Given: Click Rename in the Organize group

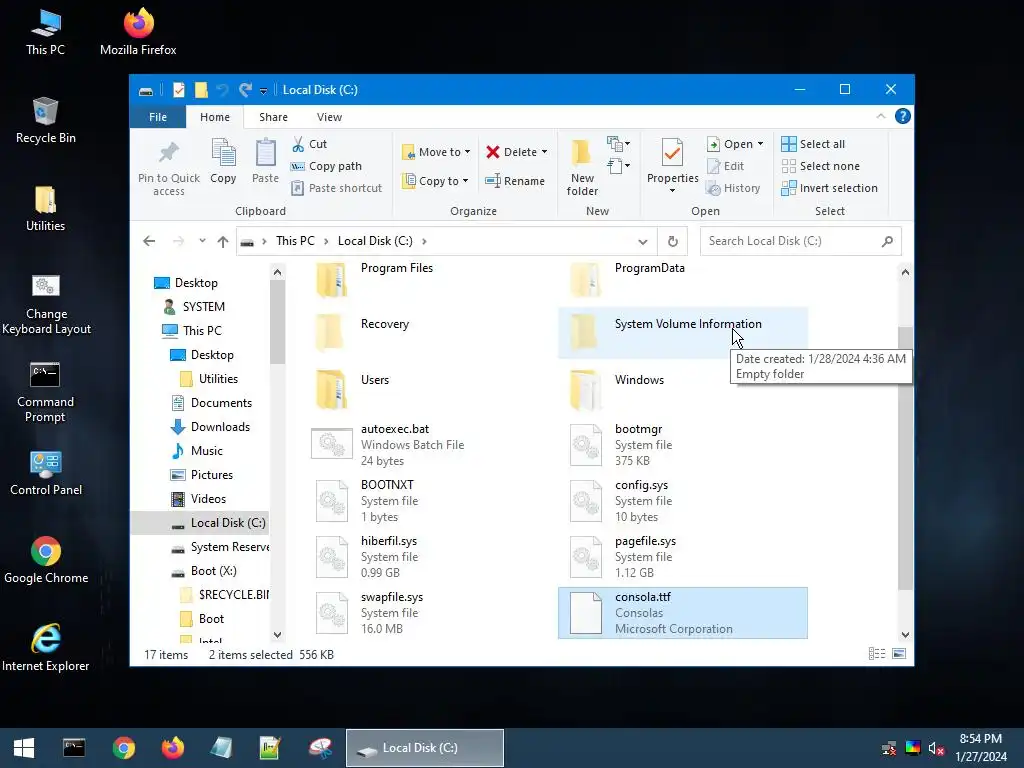Looking at the screenshot, I should (x=515, y=181).
